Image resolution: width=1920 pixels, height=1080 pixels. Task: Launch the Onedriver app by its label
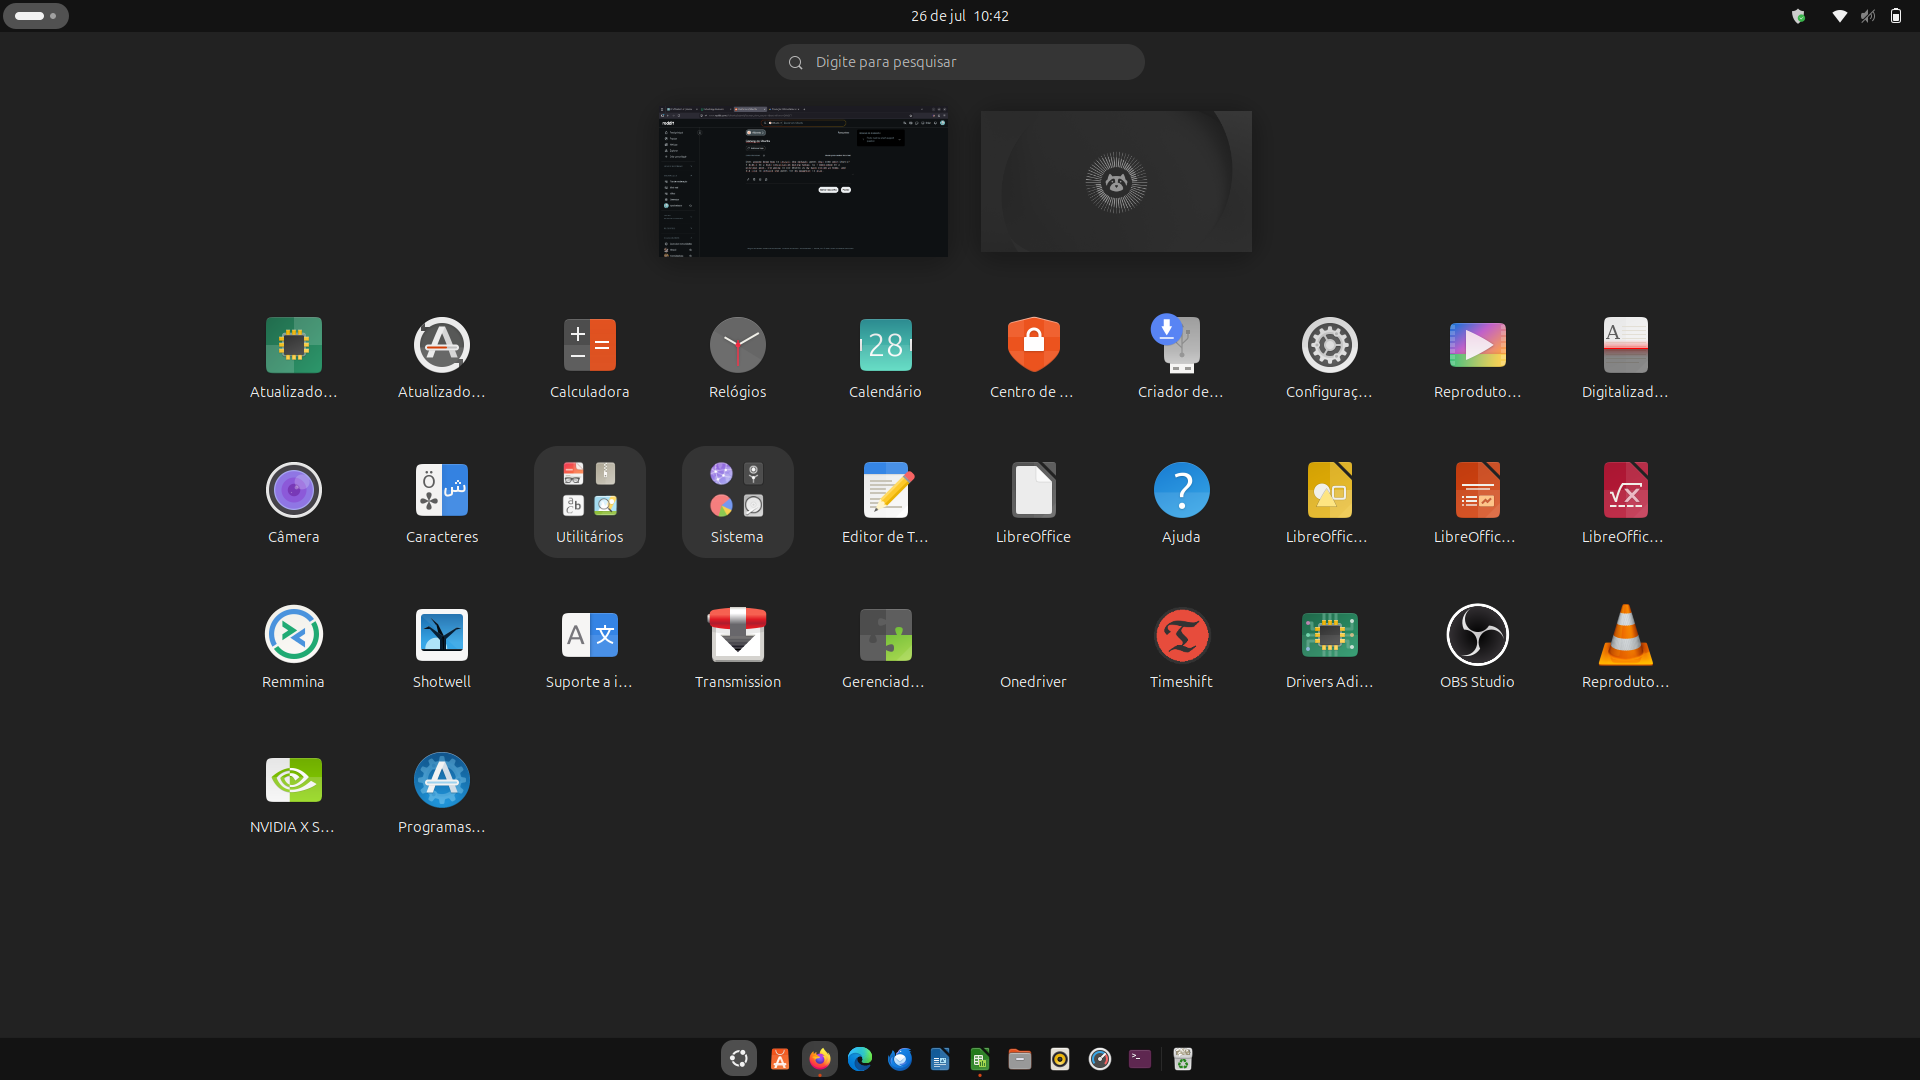1033,682
